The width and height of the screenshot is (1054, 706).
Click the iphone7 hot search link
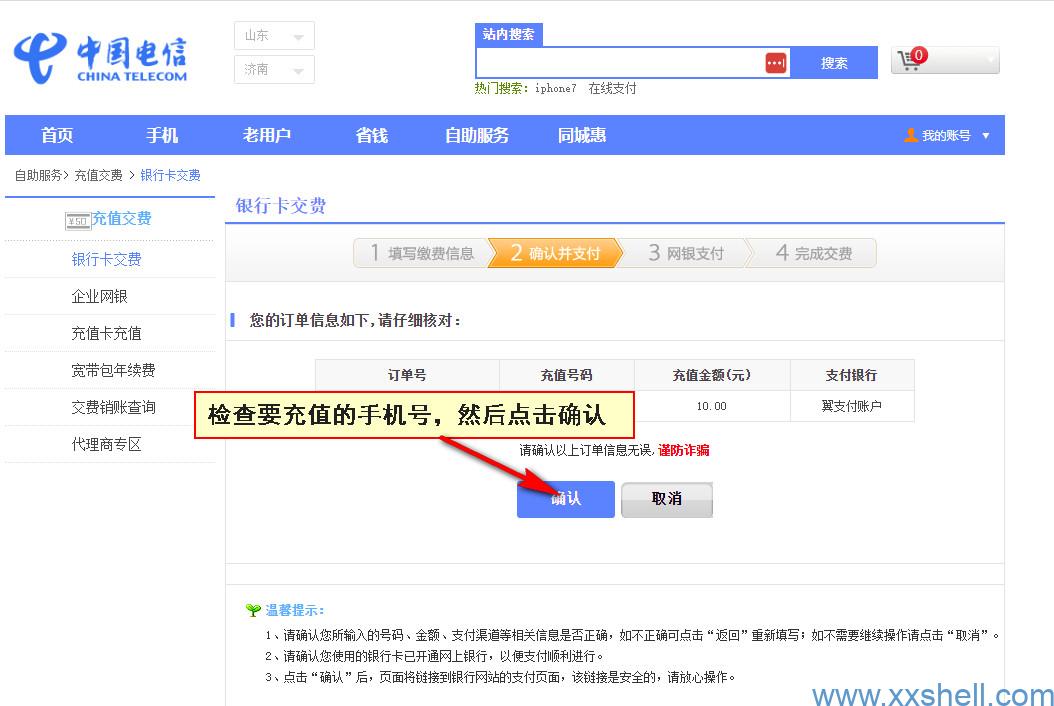coord(555,89)
